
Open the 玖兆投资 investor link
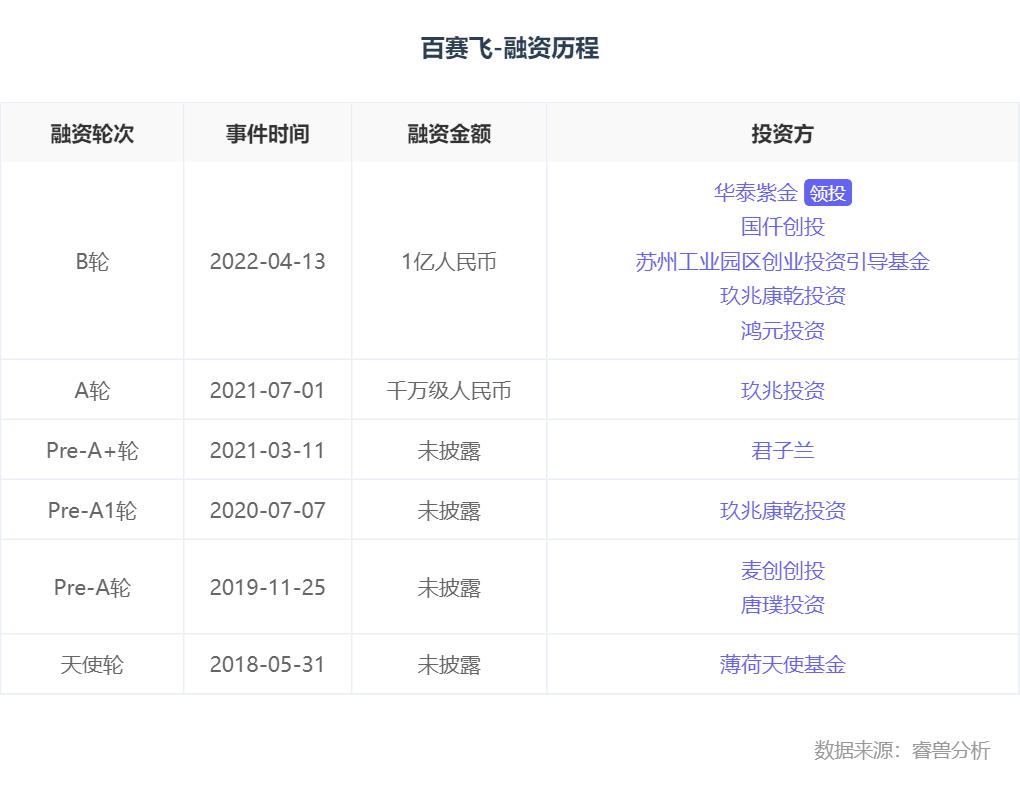pyautogui.click(x=783, y=390)
